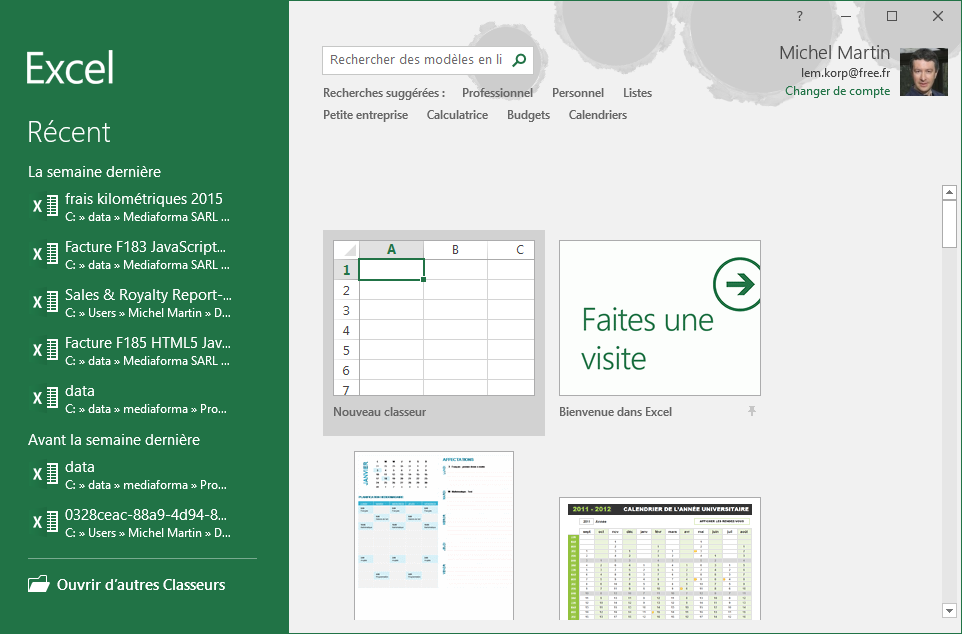962x634 pixels.
Task: Click the folder icon for Ouvrir d'autres Classeurs
Action: [x=38, y=585]
